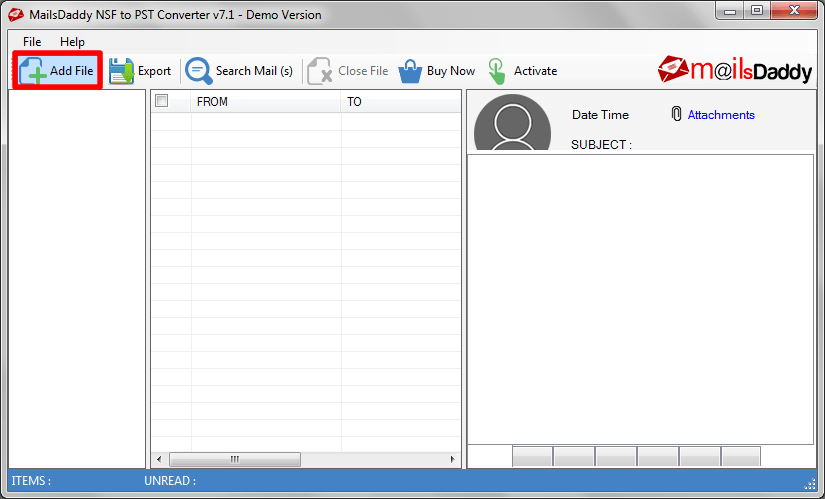This screenshot has height=499, width=825.
Task: Click the Date Time label
Action: pyautogui.click(x=600, y=115)
